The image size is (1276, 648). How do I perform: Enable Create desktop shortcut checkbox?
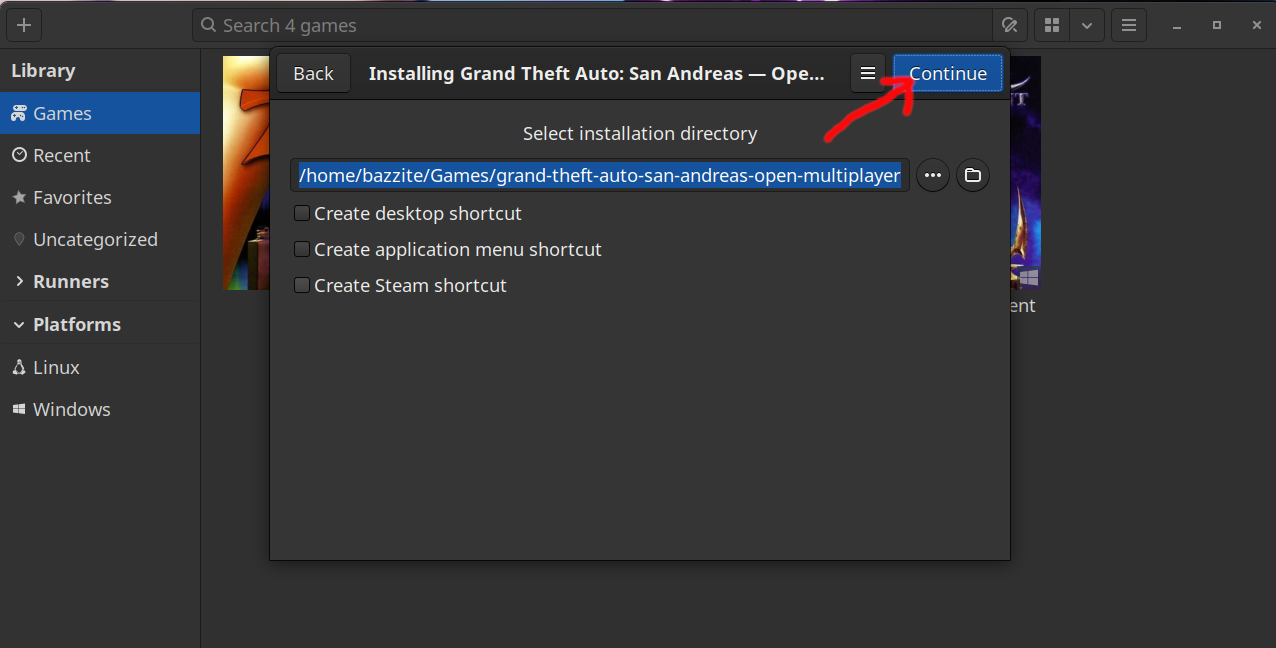point(302,213)
